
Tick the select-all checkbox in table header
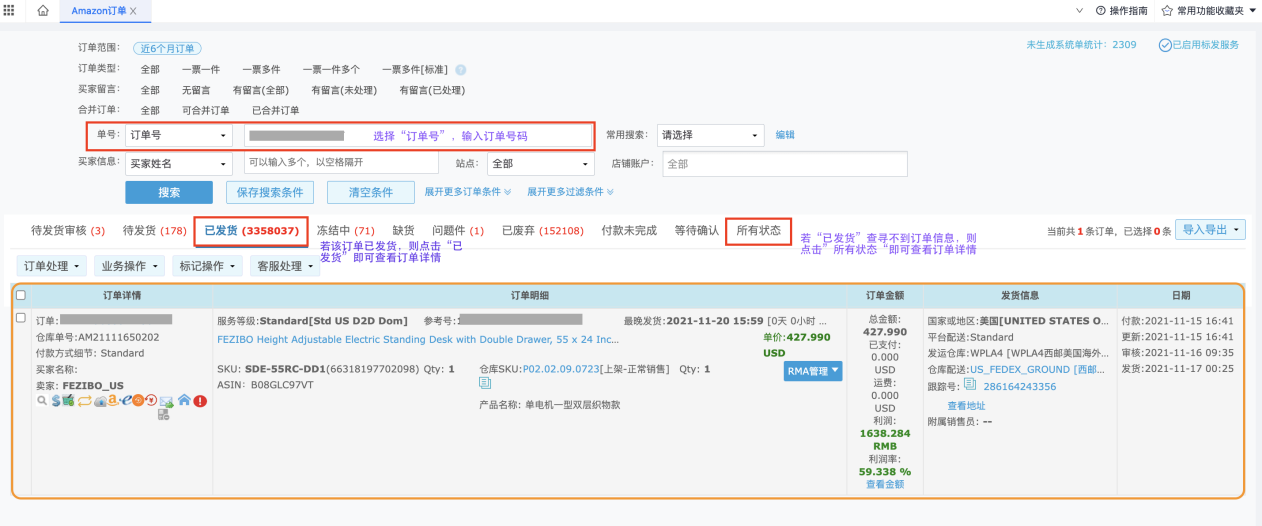pyautogui.click(x=21, y=295)
